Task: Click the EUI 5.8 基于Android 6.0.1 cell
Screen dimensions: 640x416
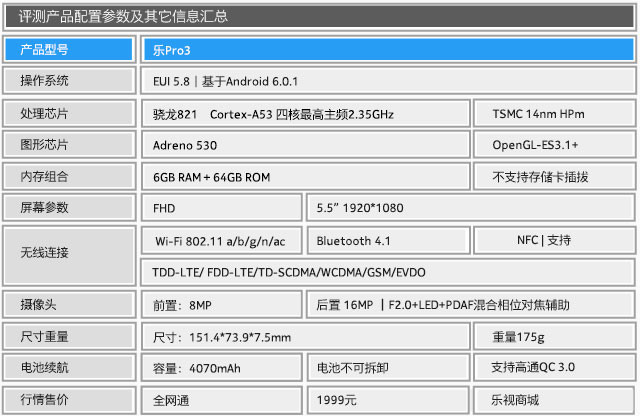Action: [x=388, y=81]
